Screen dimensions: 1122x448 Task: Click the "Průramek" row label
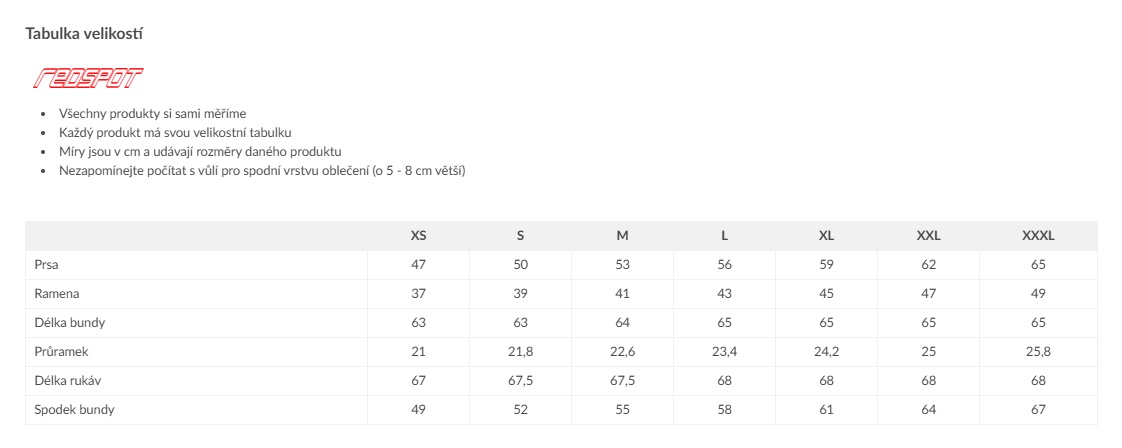point(62,352)
